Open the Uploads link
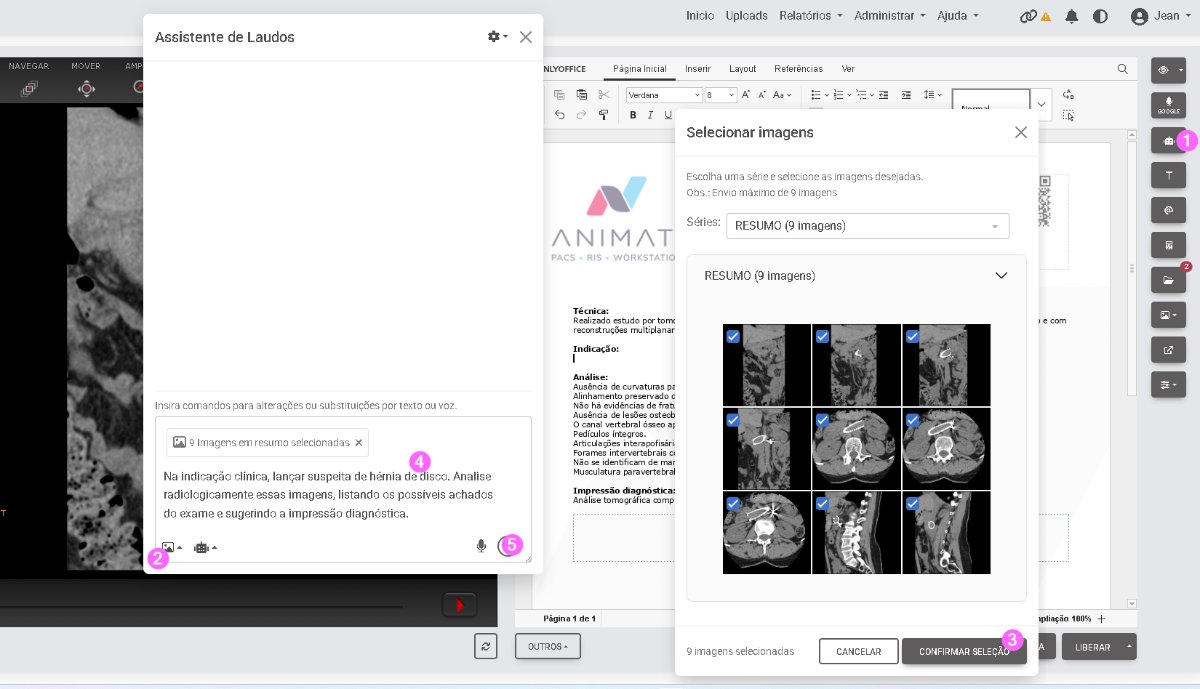The width and height of the screenshot is (1200, 689). pyautogui.click(x=746, y=16)
